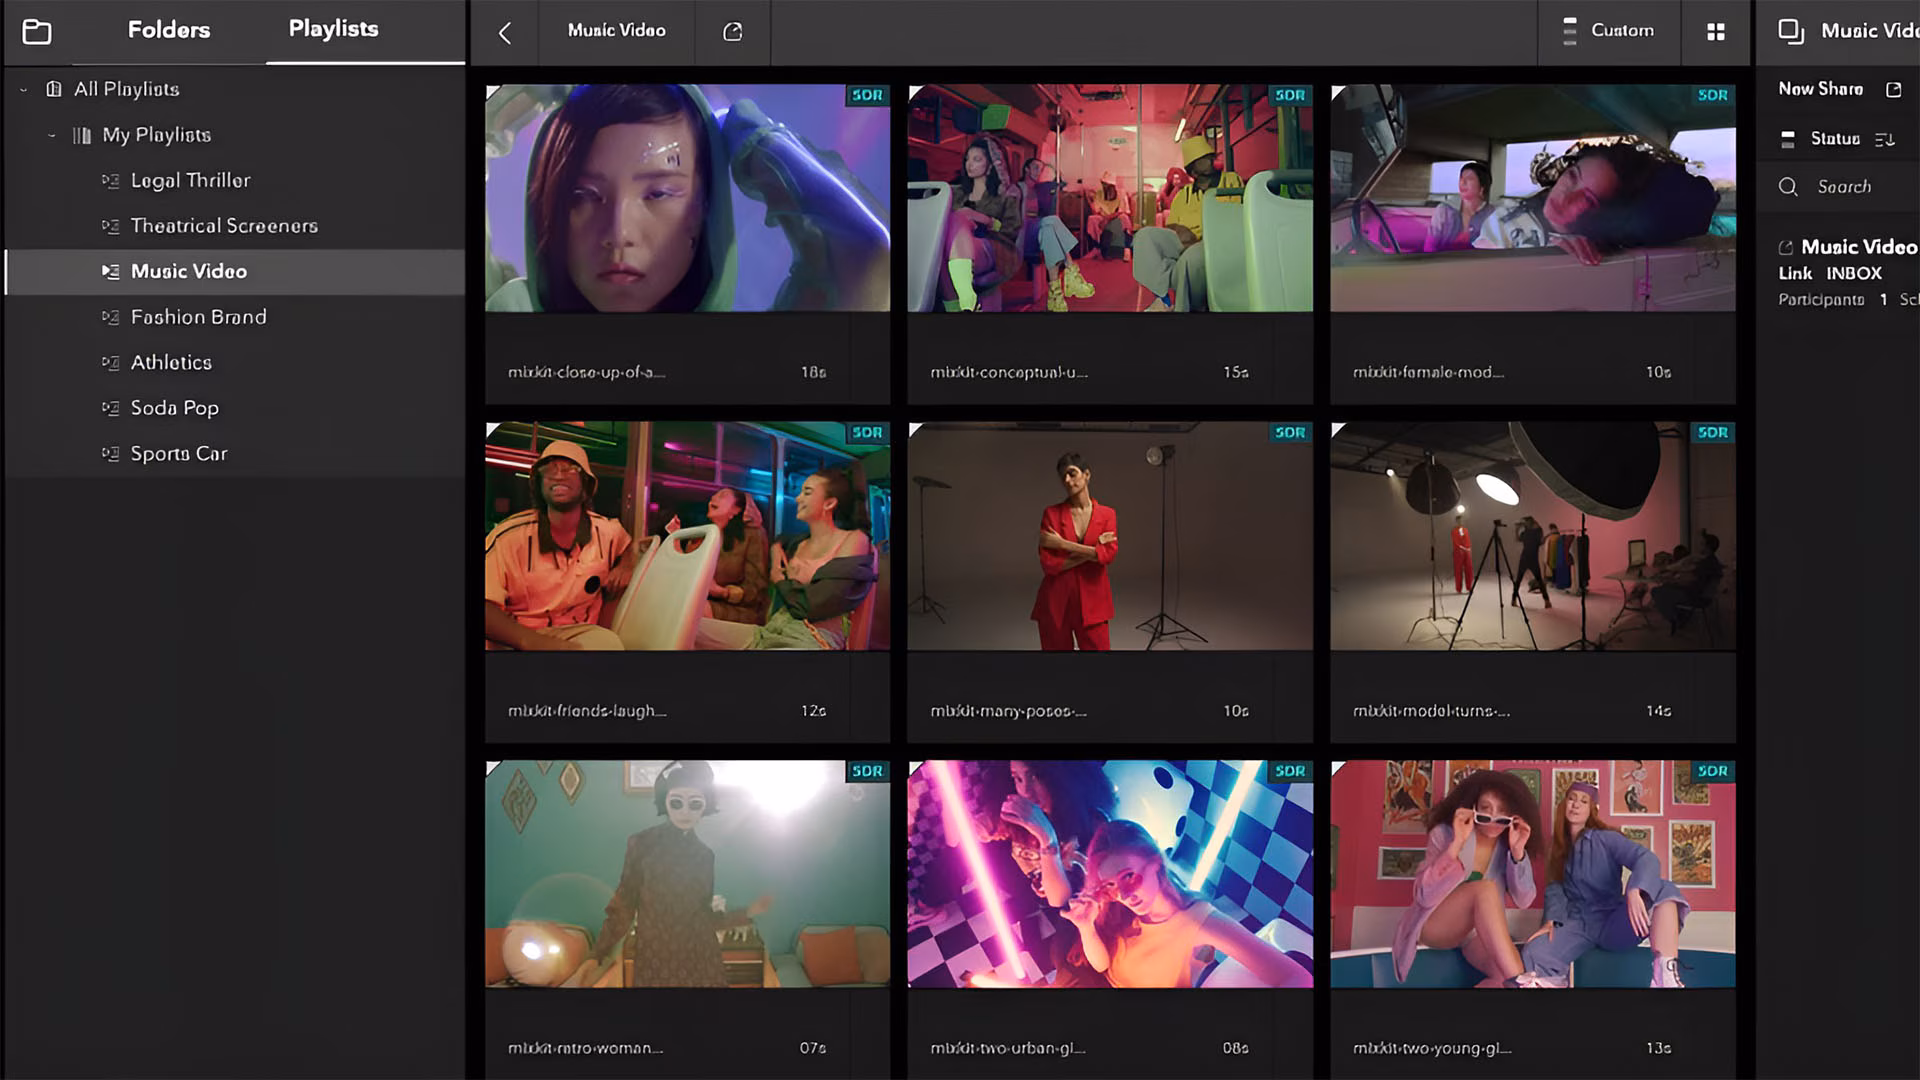Click the mixkit-friends-laugh filename text
Screen dimensions: 1920x1080
(587, 711)
